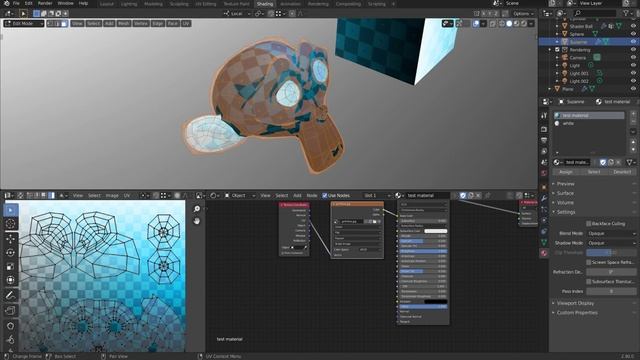Click the new material copy icon in properties

pyautogui.click(x=611, y=162)
